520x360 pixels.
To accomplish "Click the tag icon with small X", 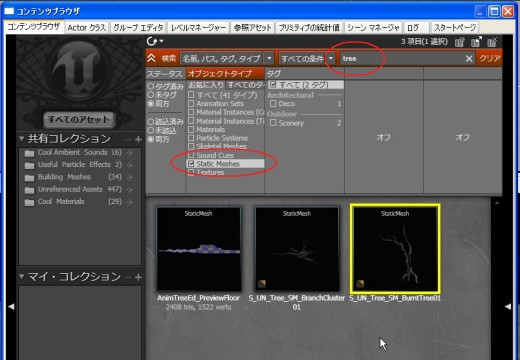I will tap(492, 42).
